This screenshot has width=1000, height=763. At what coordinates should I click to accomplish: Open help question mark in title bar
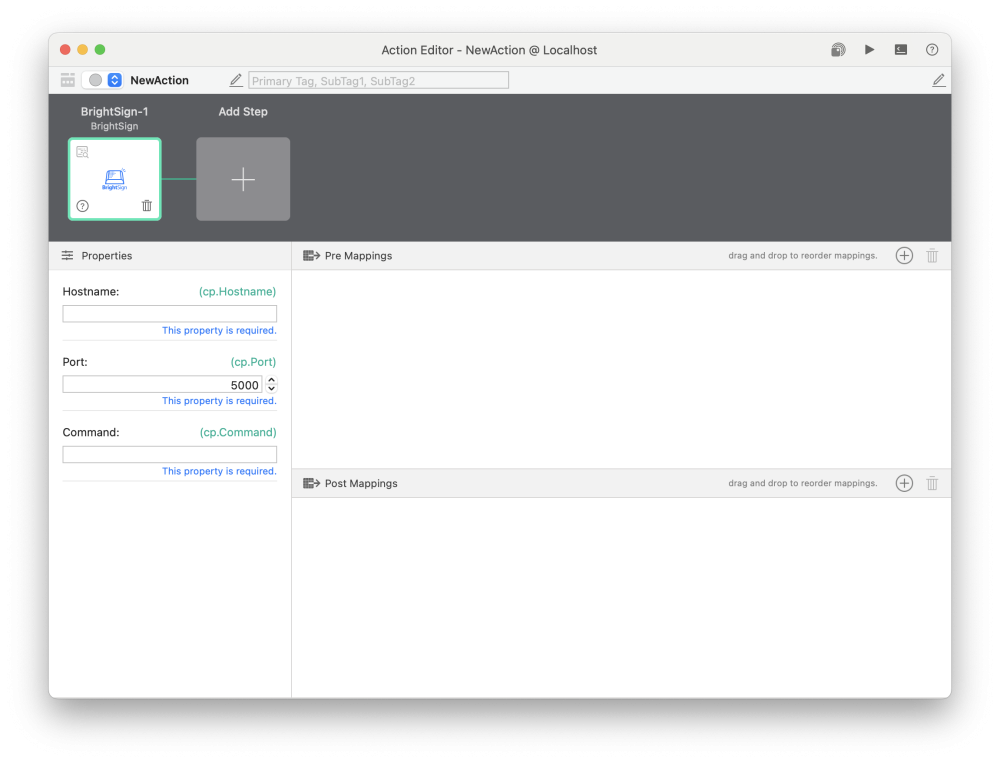tap(932, 50)
